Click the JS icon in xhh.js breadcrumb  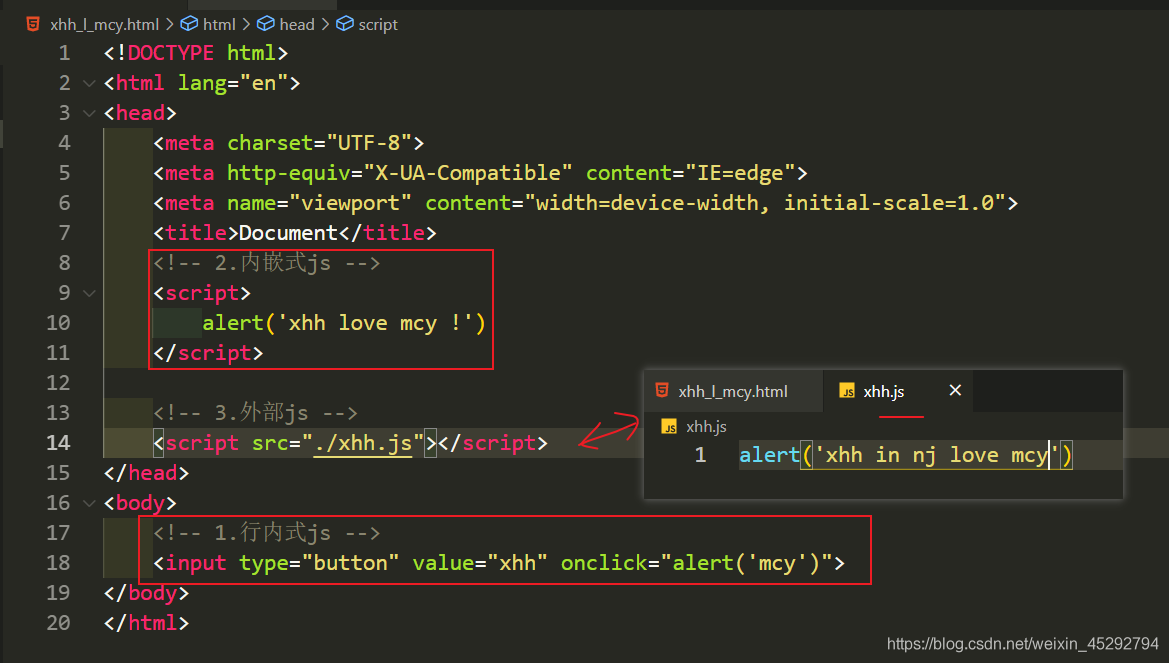pyautogui.click(x=669, y=427)
